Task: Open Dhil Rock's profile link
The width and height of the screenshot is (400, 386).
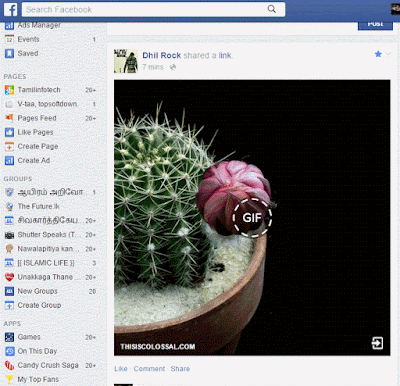Action: tap(162, 55)
